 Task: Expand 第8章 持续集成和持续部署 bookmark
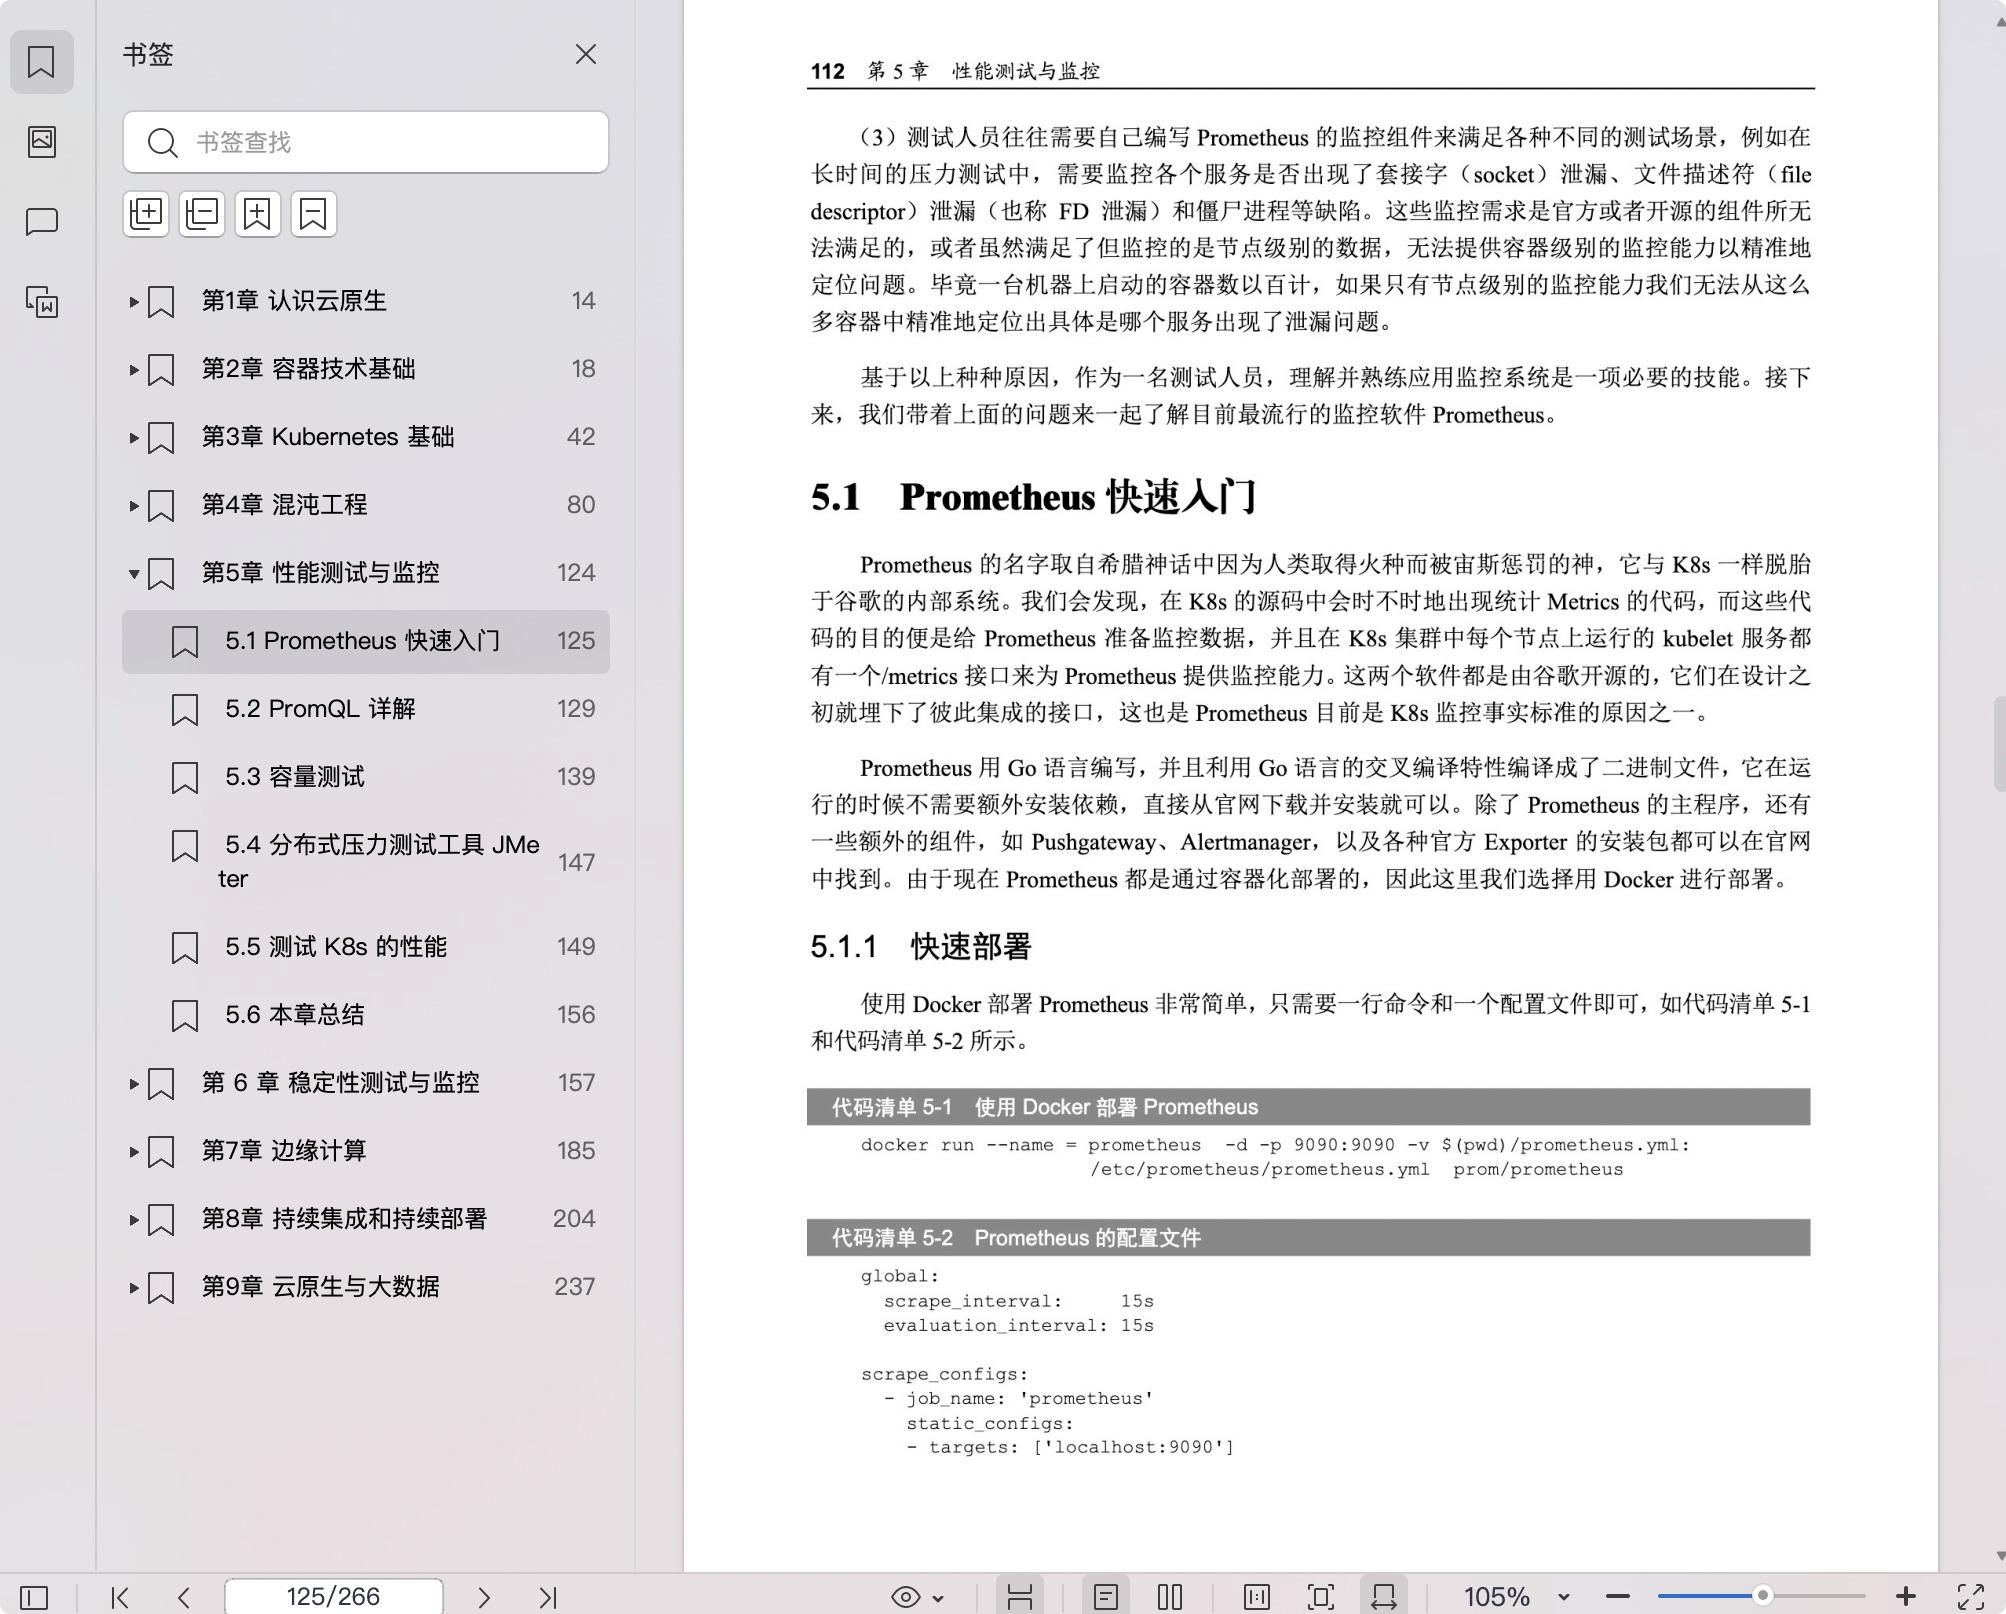pos(133,1219)
